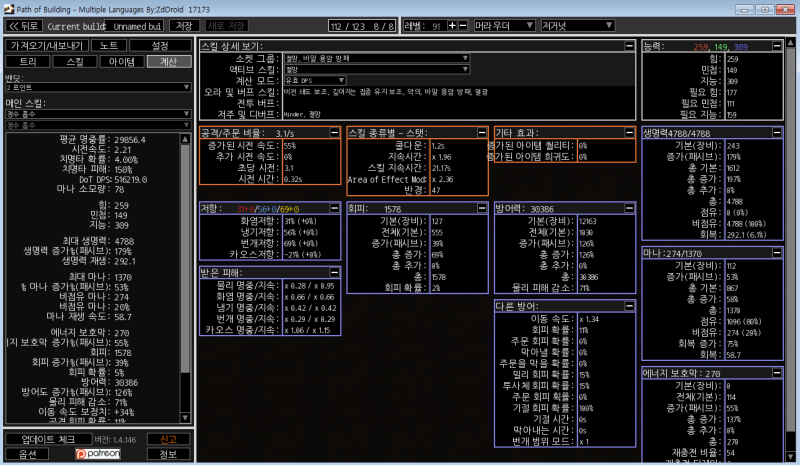The width and height of the screenshot is (800, 465).
Task: Click the 신고 report button
Action: coord(168,439)
